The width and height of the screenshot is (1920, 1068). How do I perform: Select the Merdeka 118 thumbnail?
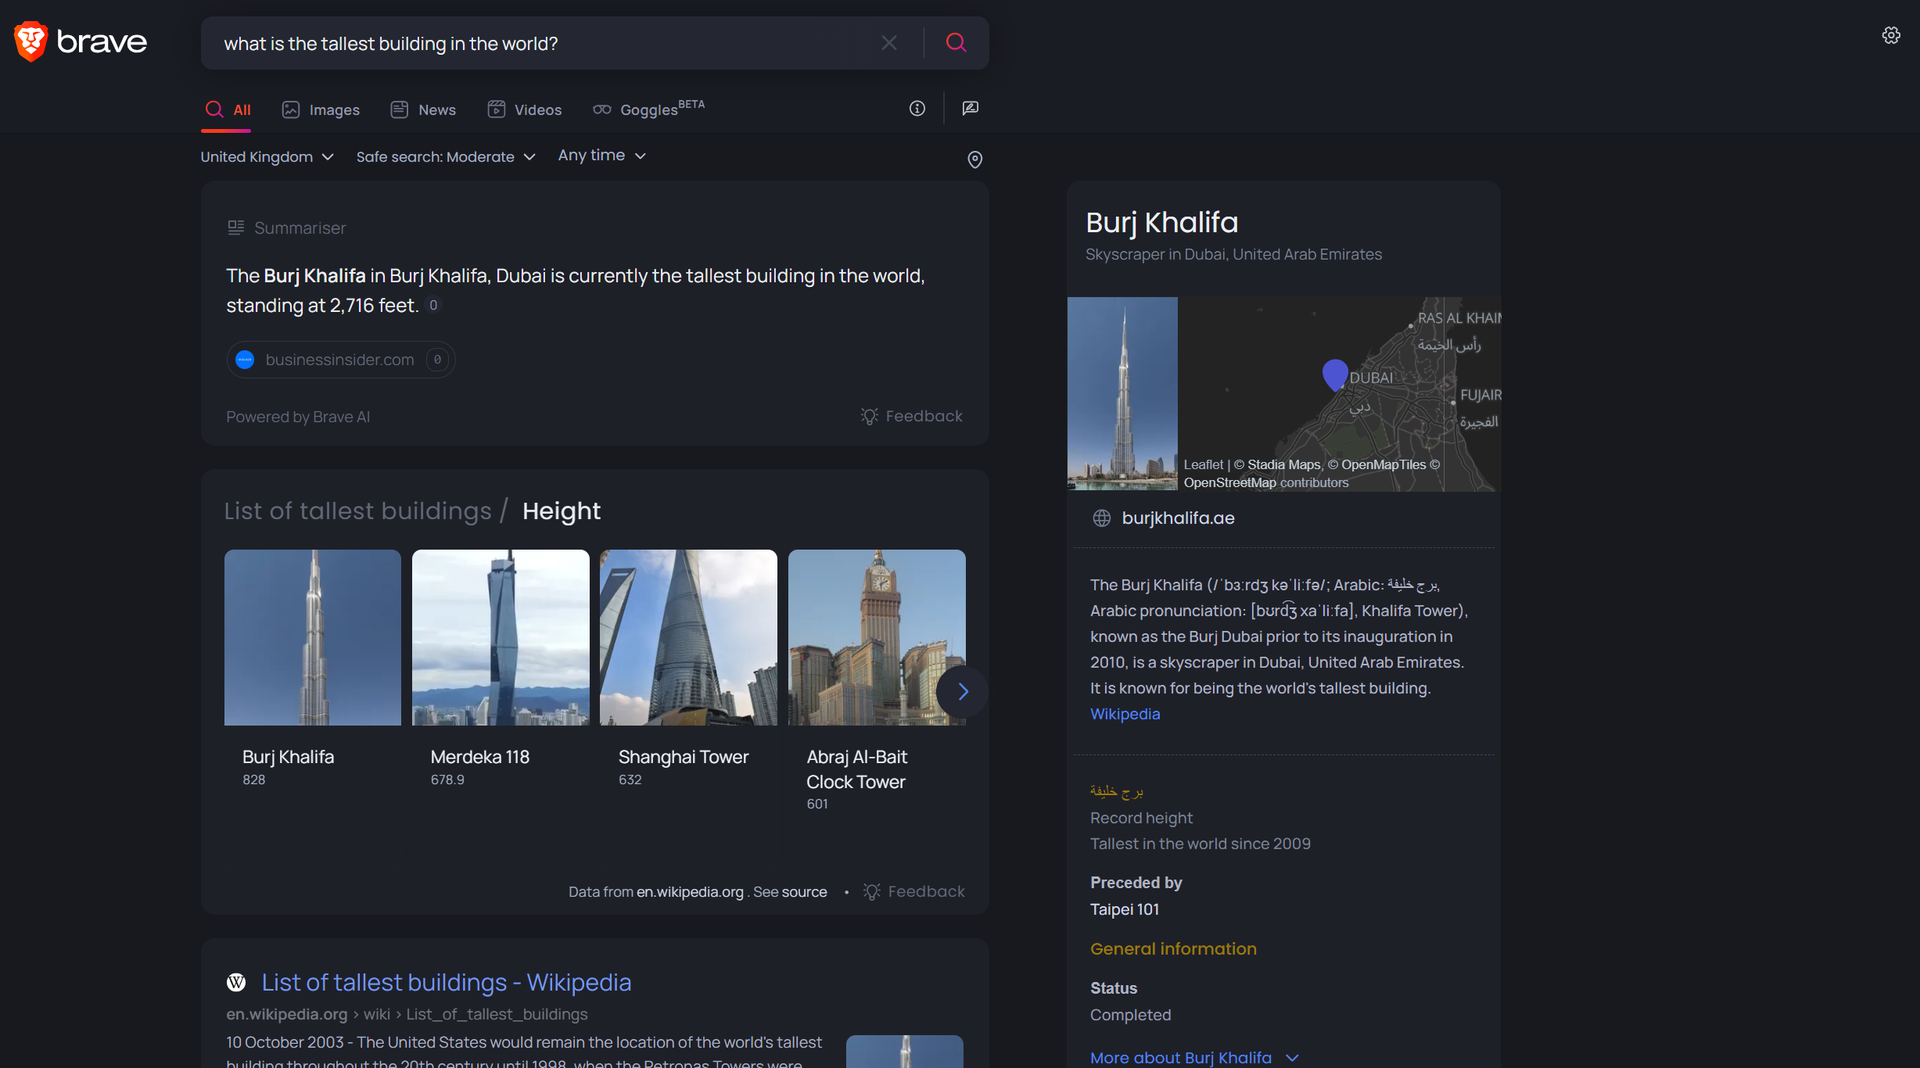pyautogui.click(x=500, y=637)
